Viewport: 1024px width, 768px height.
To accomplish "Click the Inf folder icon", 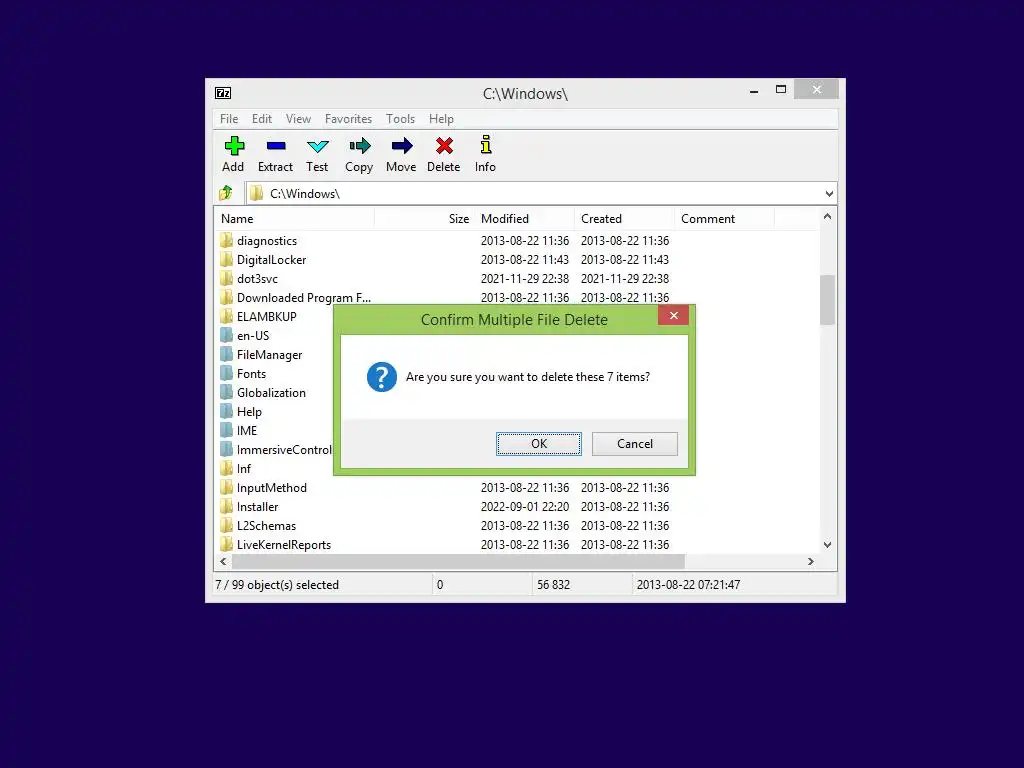I will point(227,468).
